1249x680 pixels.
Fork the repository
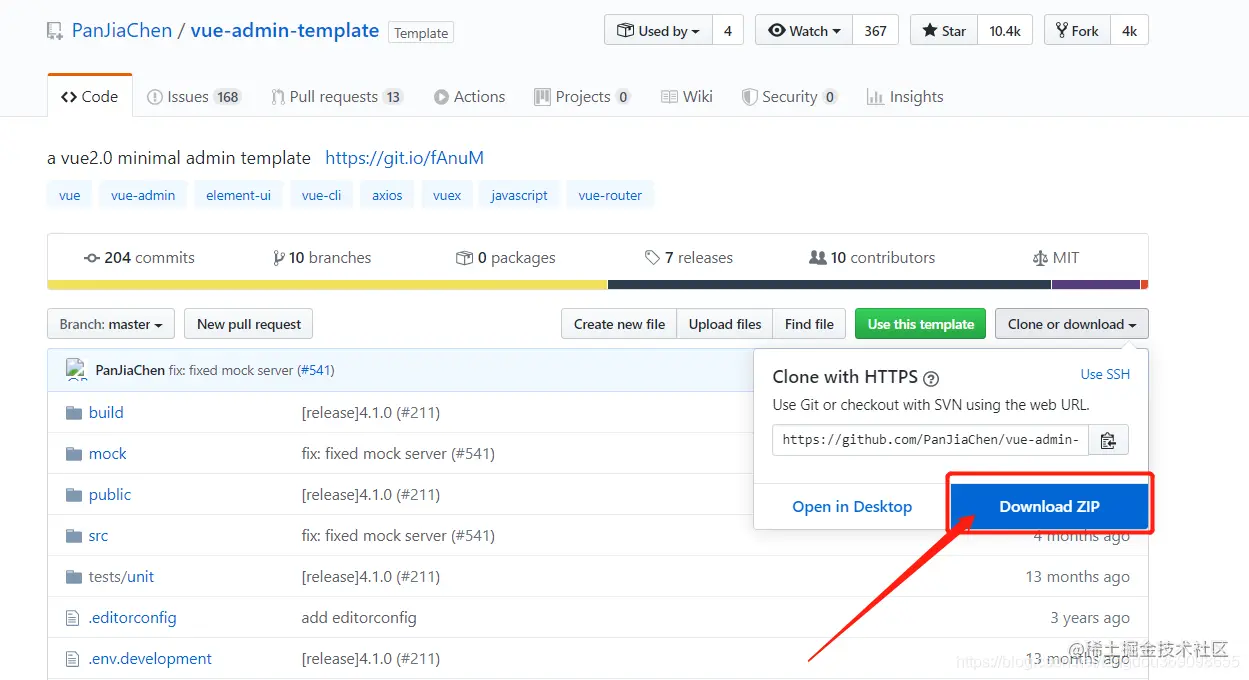point(1077,30)
